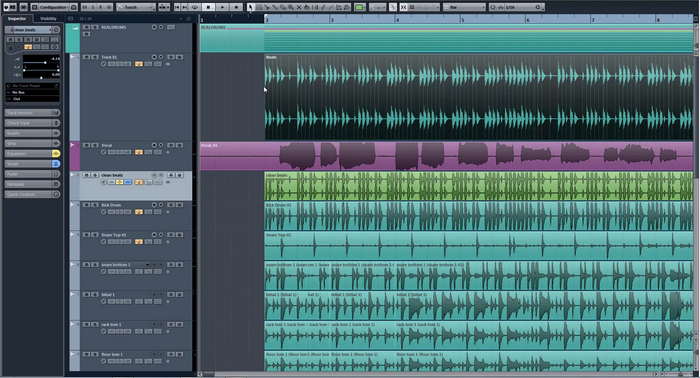The height and width of the screenshot is (378, 700).
Task: Open track list search magnifier
Action: click(x=188, y=19)
